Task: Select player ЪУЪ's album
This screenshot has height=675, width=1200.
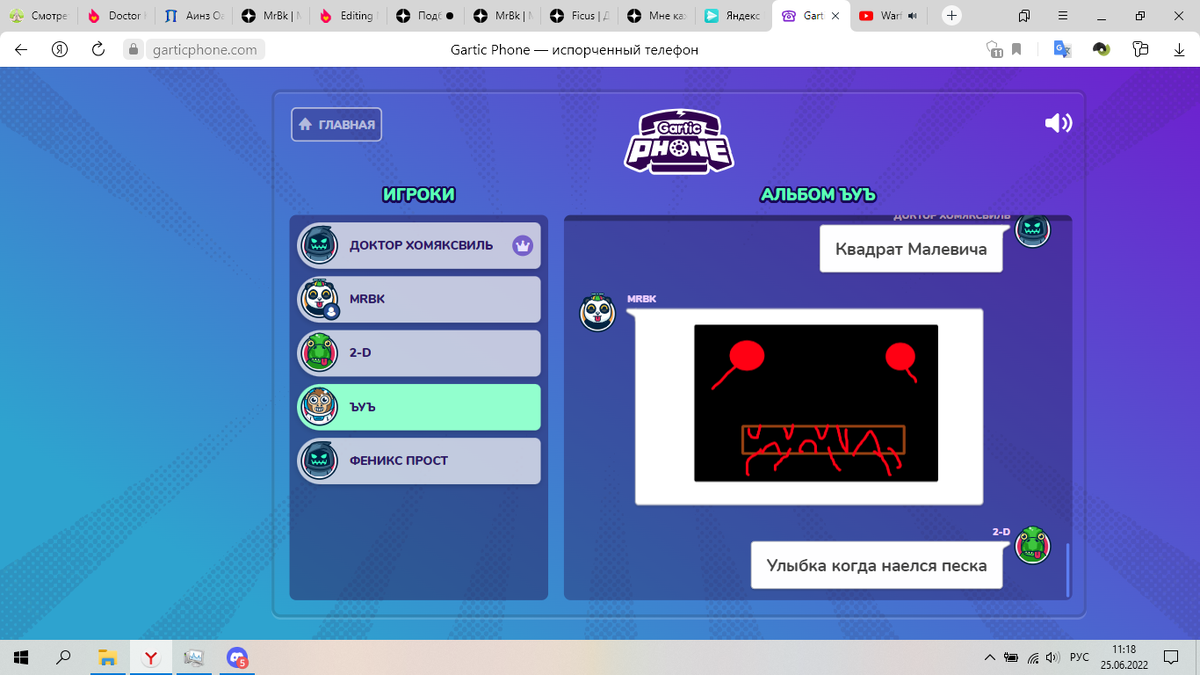Action: click(x=419, y=407)
